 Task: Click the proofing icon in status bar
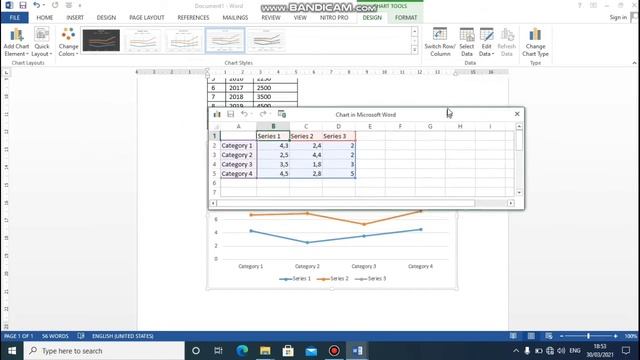(81, 336)
